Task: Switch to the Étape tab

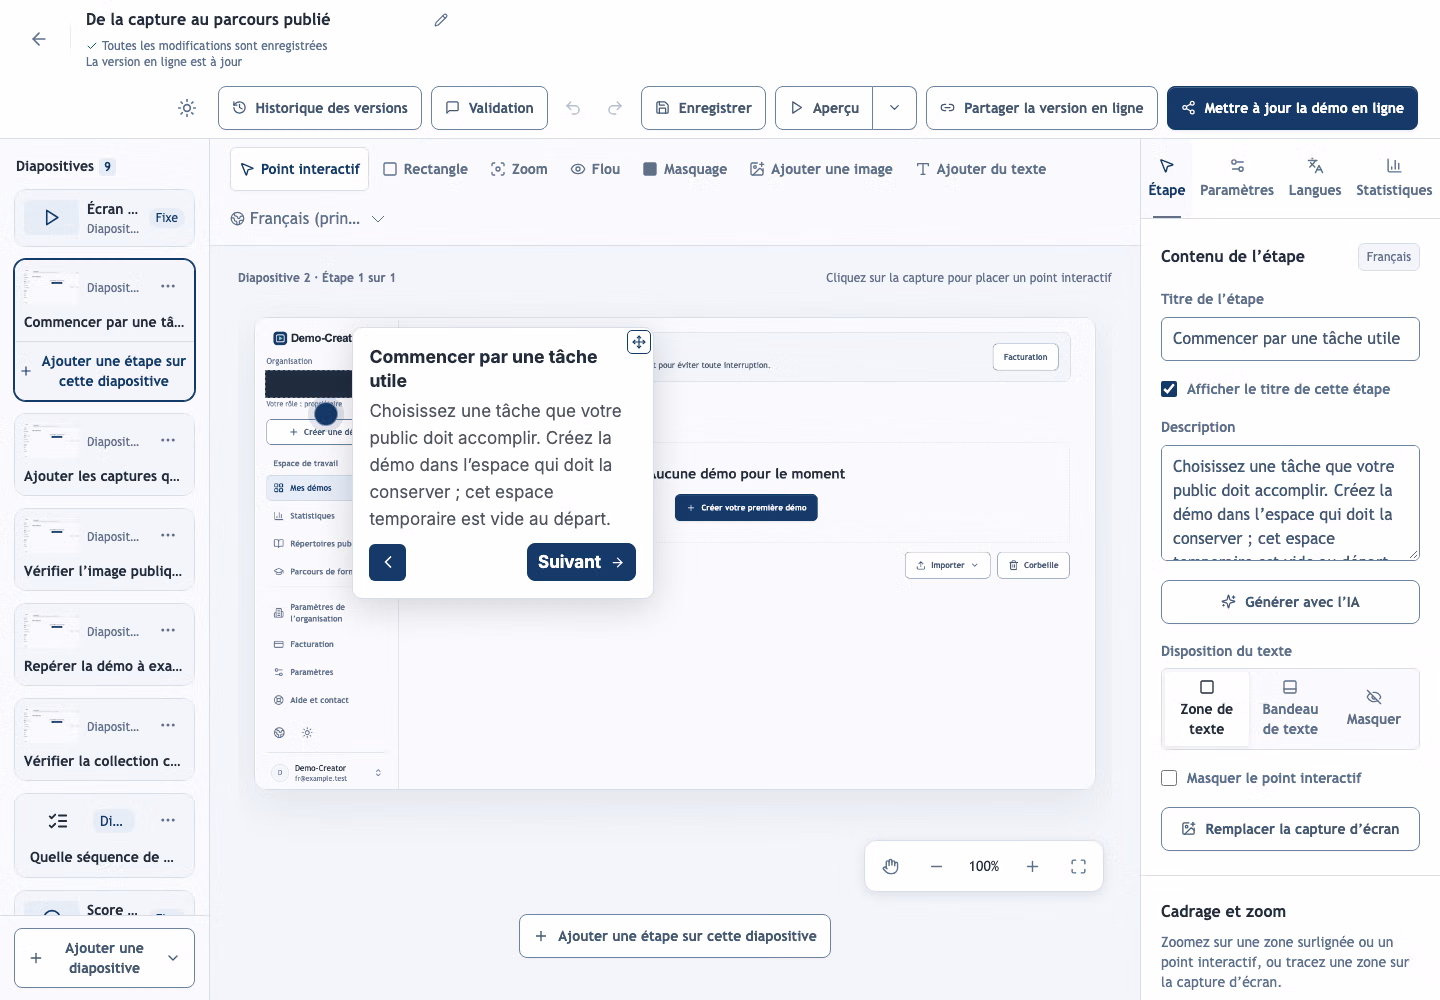Action: pyautogui.click(x=1166, y=178)
